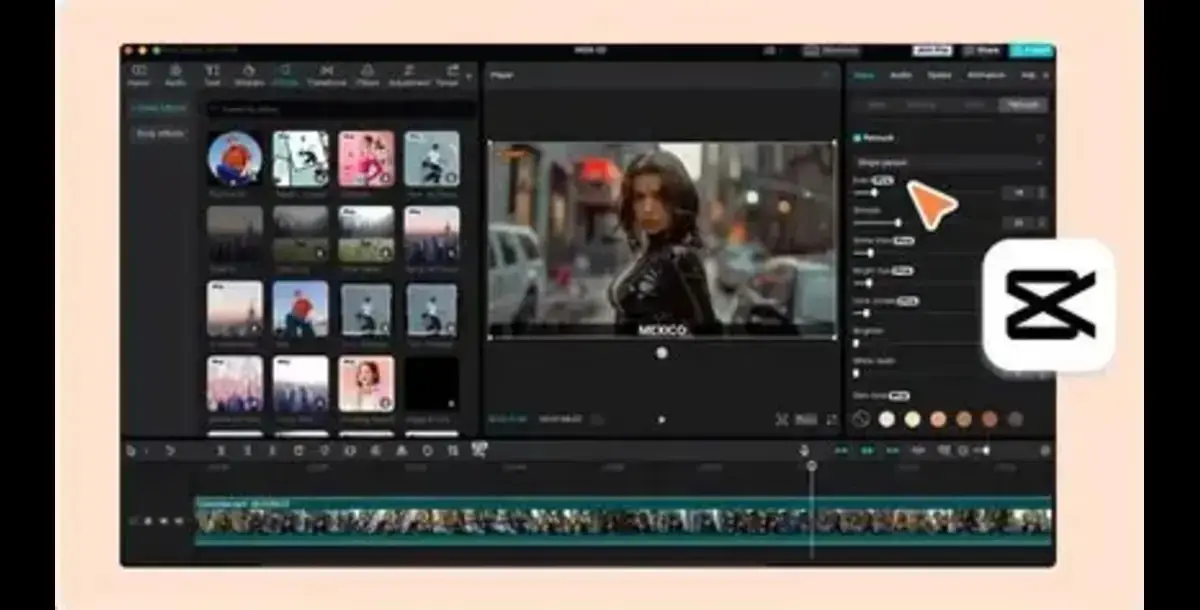This screenshot has width=1200, height=610.
Task: Select Body effects in the sidebar
Action: 160,133
